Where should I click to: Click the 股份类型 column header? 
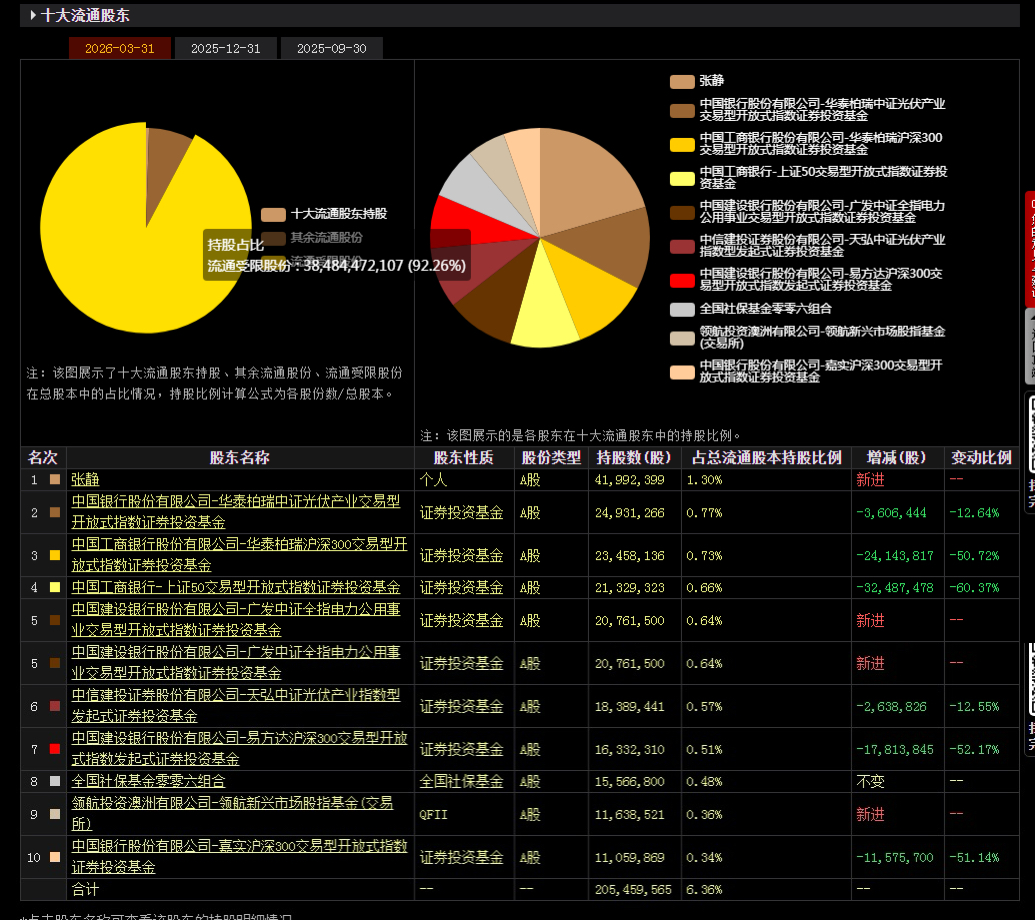coord(551,457)
